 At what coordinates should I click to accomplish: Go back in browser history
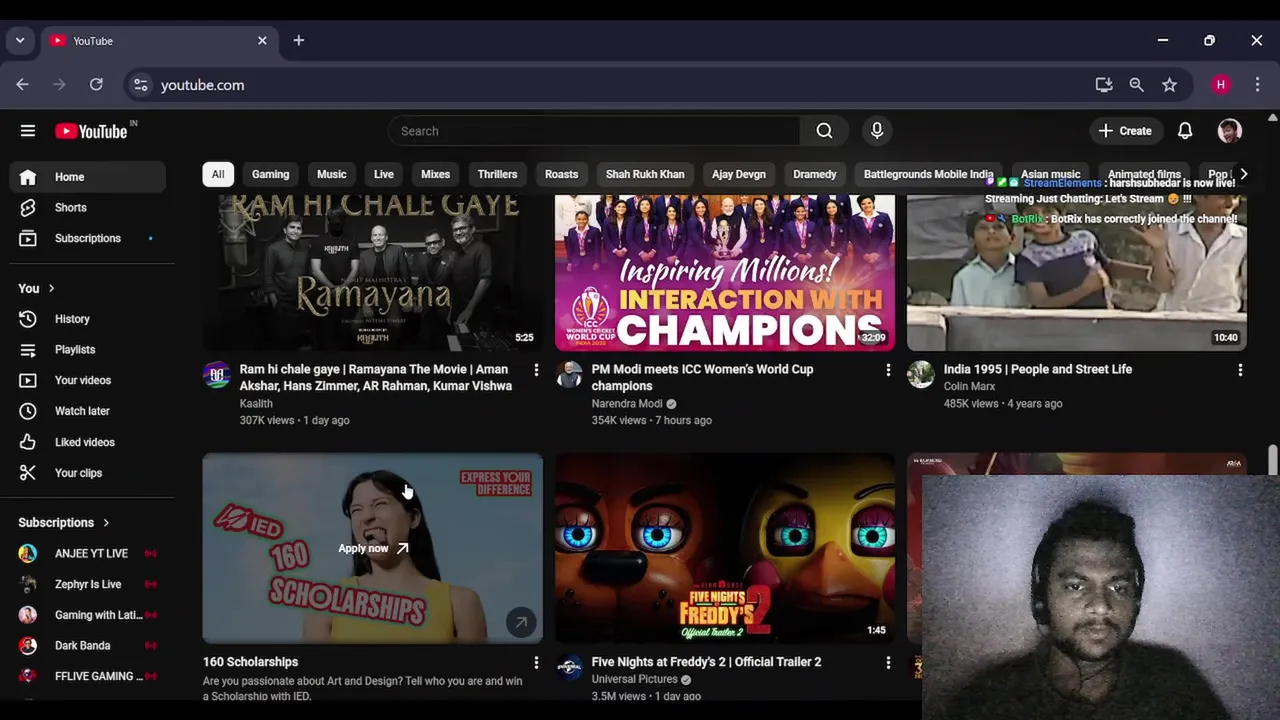[23, 85]
